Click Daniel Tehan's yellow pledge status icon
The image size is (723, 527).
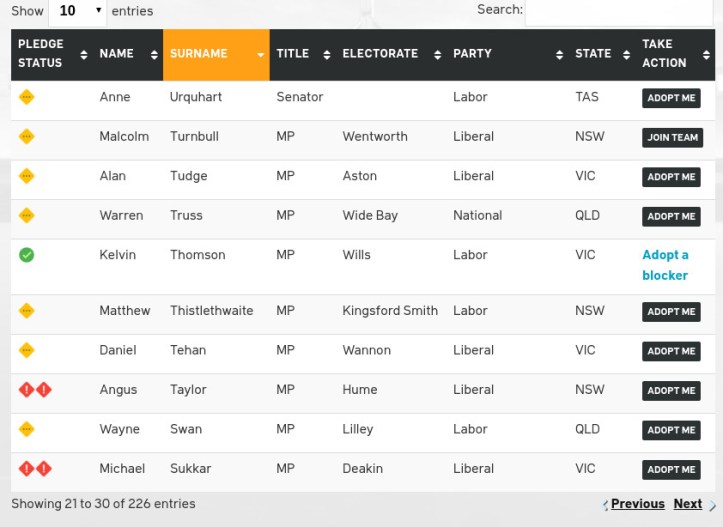point(27,350)
